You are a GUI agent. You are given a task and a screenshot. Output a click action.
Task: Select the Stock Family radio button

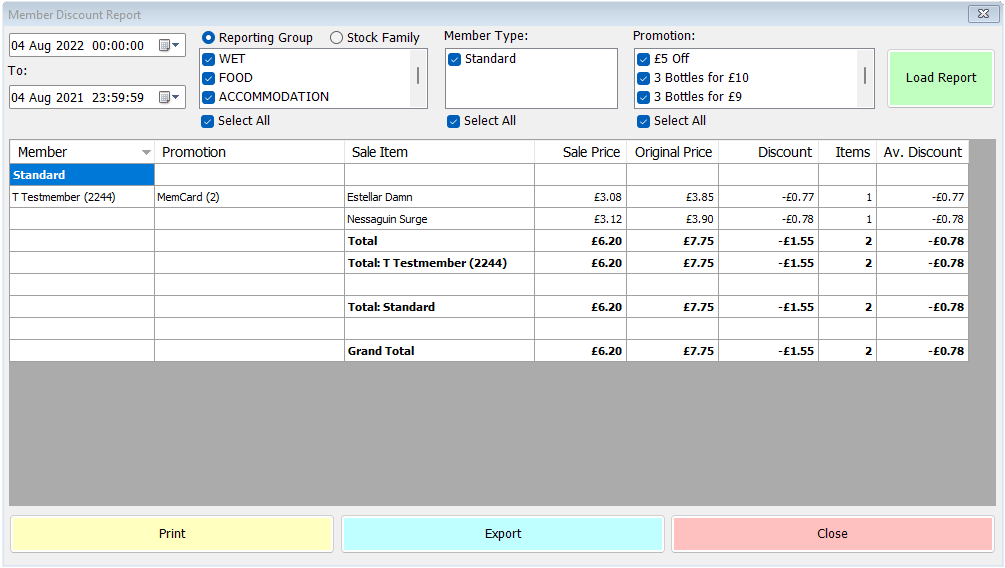[336, 38]
